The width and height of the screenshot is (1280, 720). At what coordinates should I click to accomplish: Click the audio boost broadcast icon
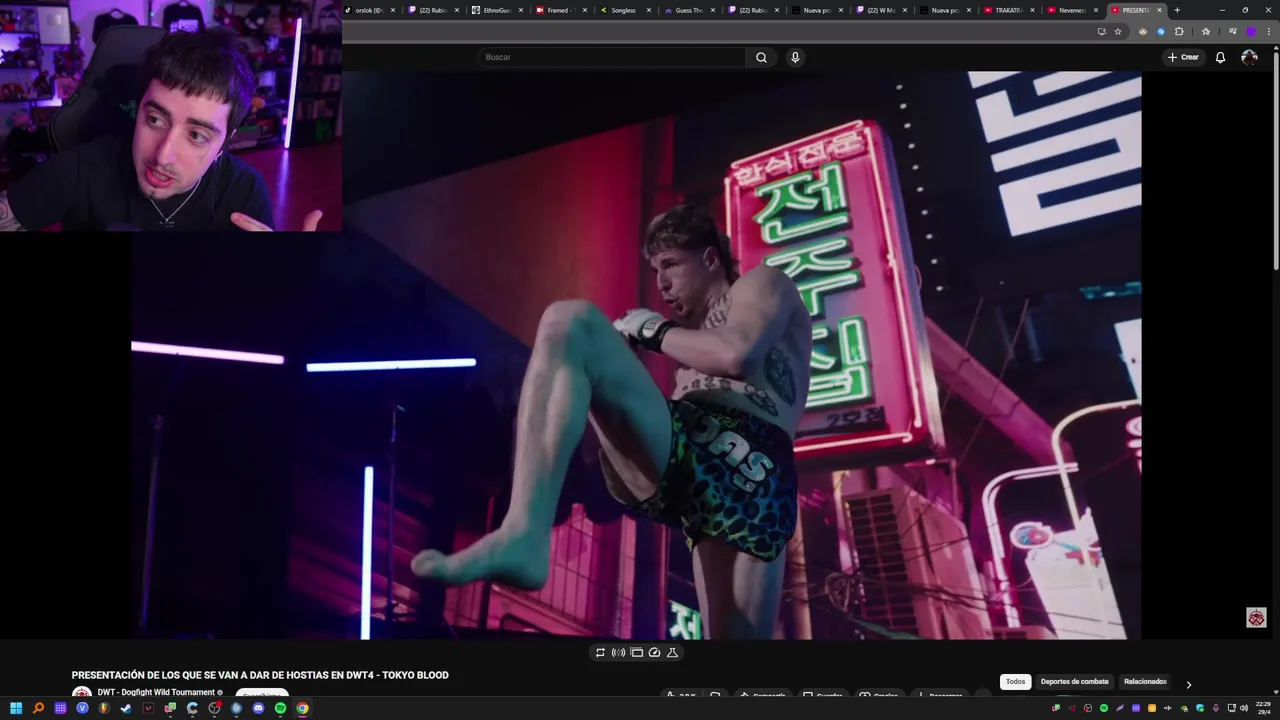tap(618, 652)
